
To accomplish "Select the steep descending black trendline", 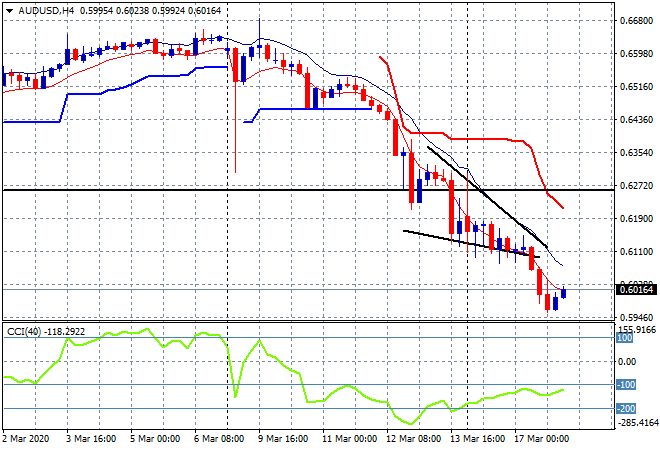I will (487, 197).
